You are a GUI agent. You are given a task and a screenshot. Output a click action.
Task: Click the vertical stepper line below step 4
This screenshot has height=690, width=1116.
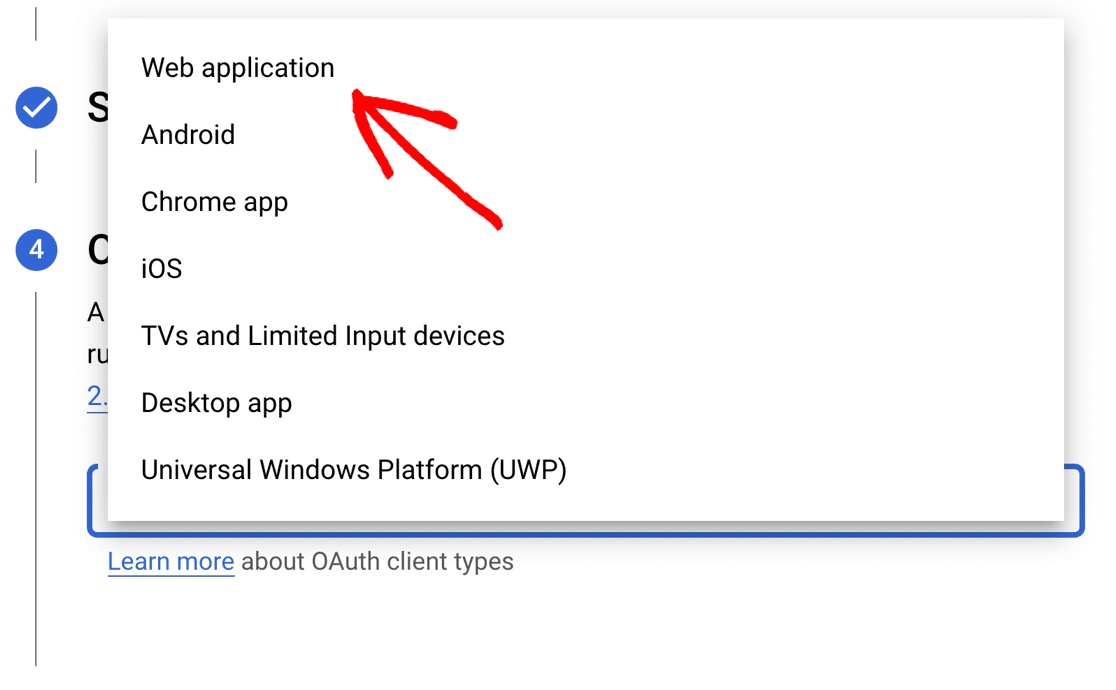(36, 480)
